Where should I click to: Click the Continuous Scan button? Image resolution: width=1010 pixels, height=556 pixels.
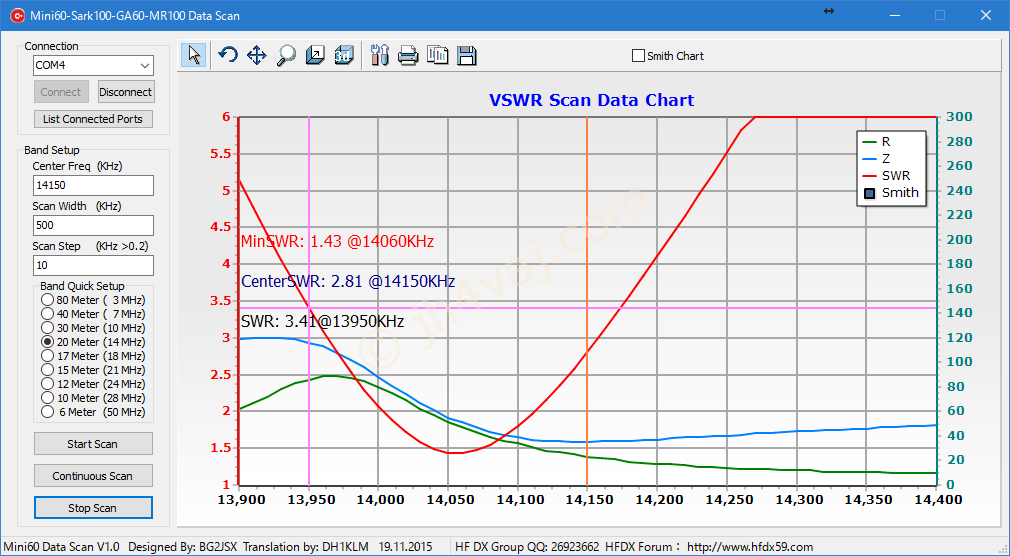(x=93, y=476)
